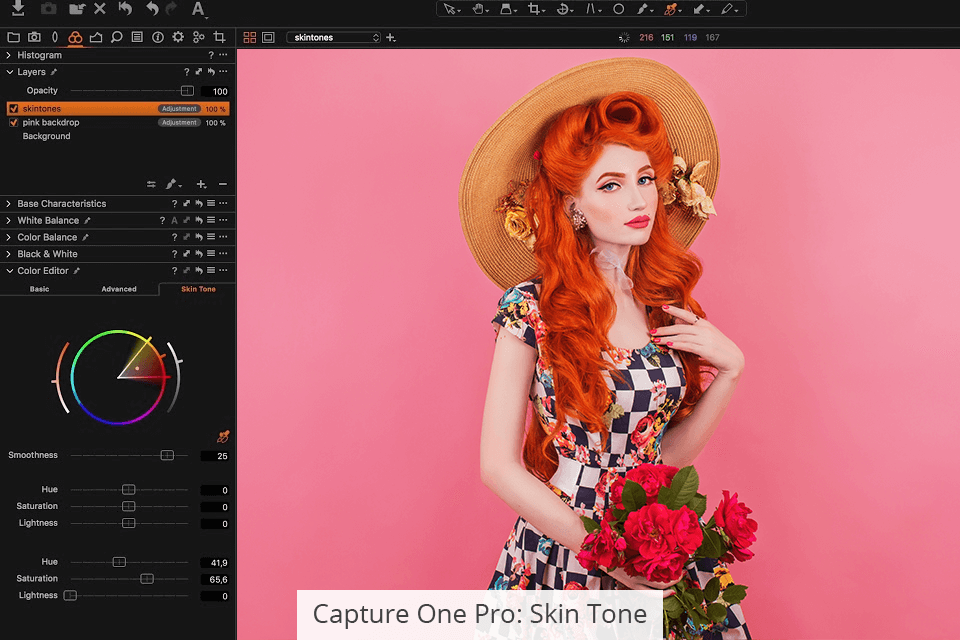Switch to the Basic tab in Color Editor
Viewport: 960px width, 640px height.
tap(39, 289)
